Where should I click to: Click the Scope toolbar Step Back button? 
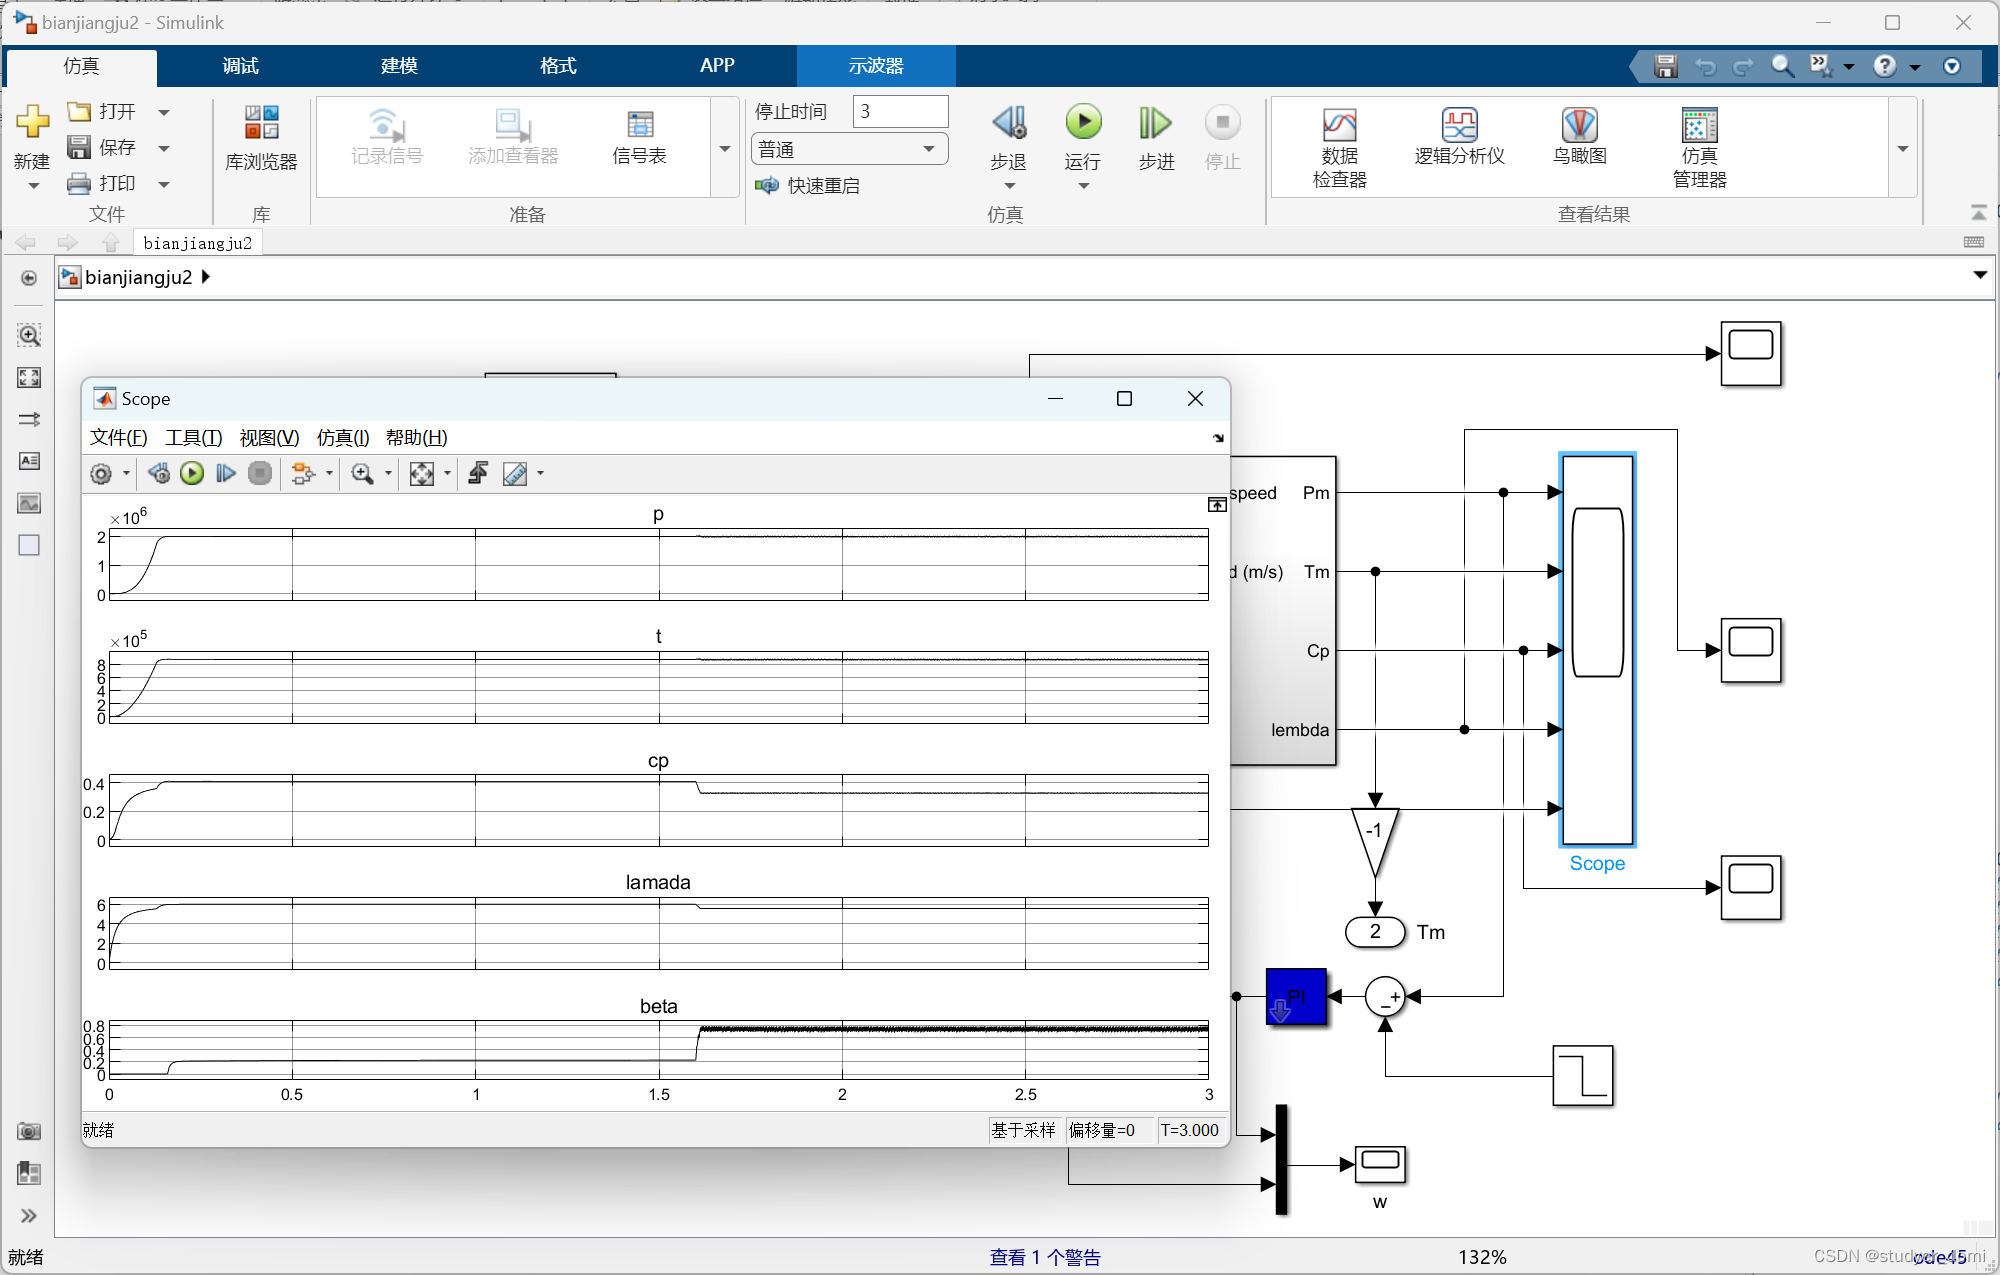pos(158,473)
